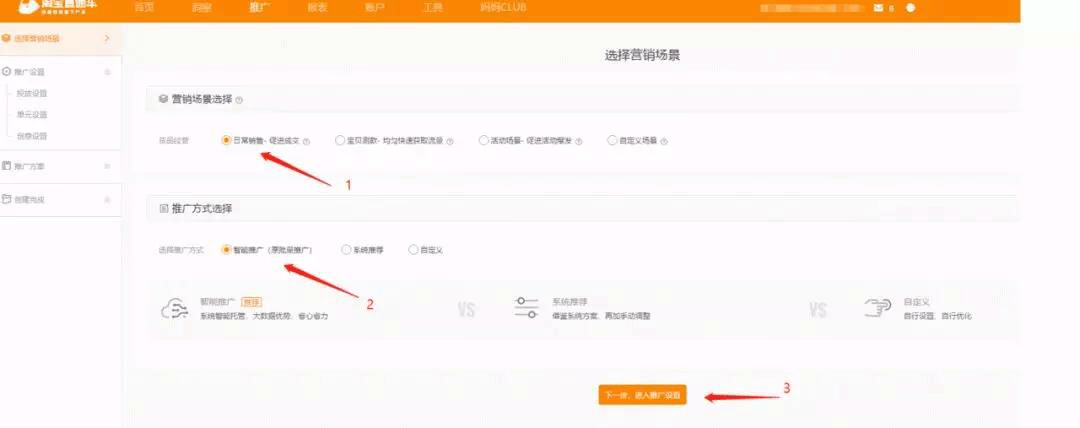Screen dimensions: 1080x428
Task: Click the 系统推荐 sliders icon
Action: (x=526, y=308)
